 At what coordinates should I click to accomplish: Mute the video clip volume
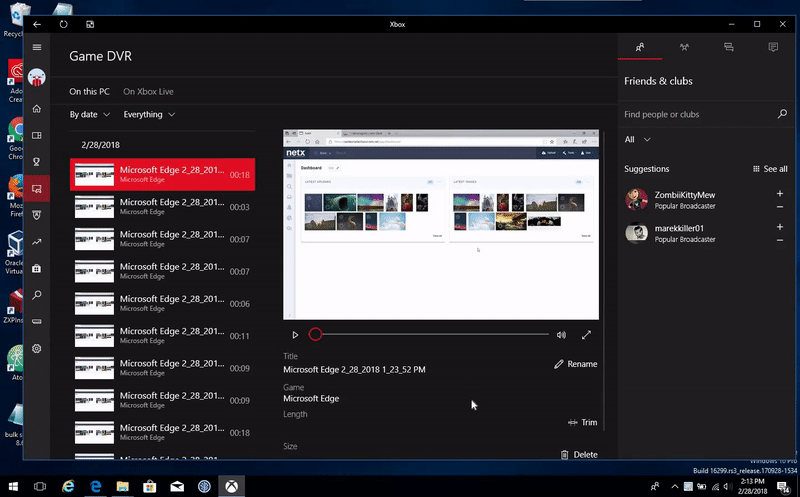[561, 335]
